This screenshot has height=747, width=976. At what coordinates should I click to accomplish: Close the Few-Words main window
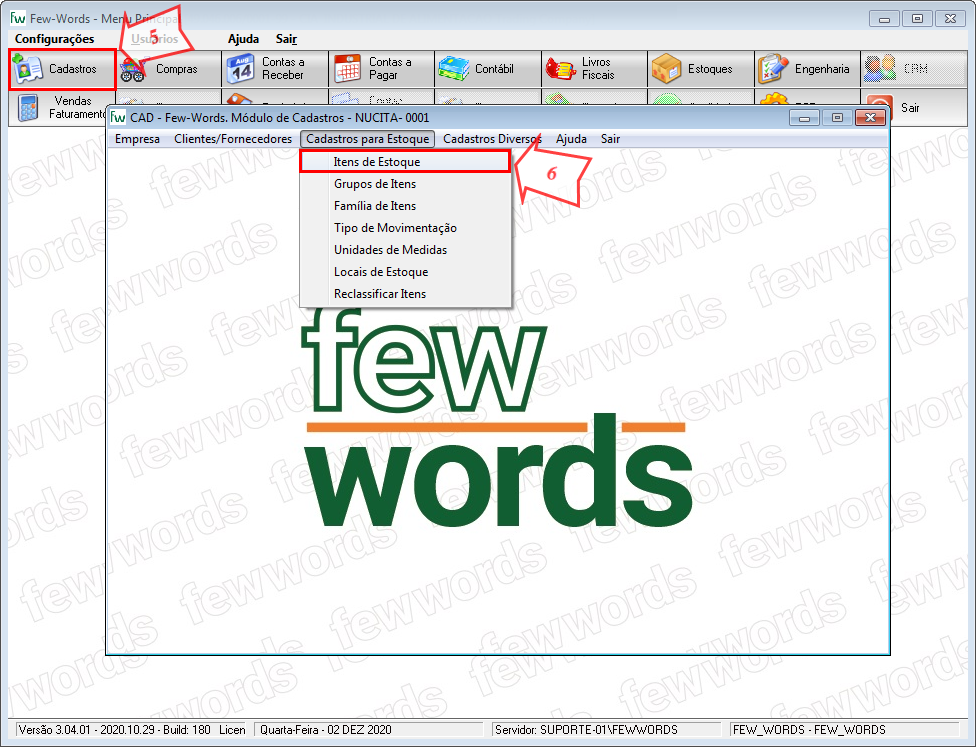click(950, 19)
